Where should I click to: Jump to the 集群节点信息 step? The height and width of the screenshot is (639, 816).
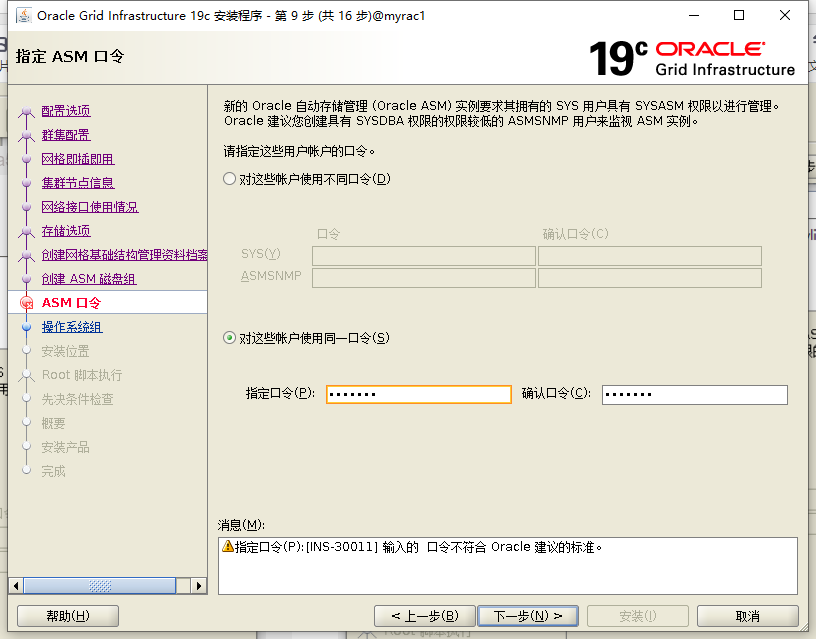(78, 183)
